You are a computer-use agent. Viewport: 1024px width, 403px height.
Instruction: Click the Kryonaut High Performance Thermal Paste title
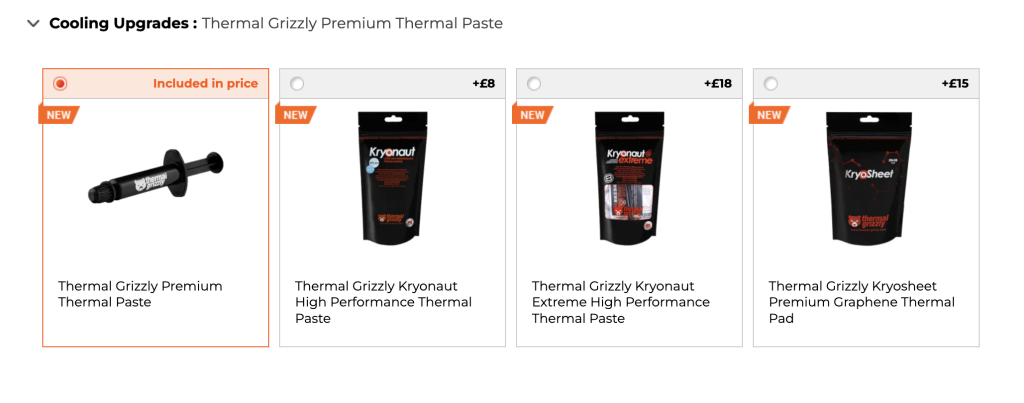384,302
